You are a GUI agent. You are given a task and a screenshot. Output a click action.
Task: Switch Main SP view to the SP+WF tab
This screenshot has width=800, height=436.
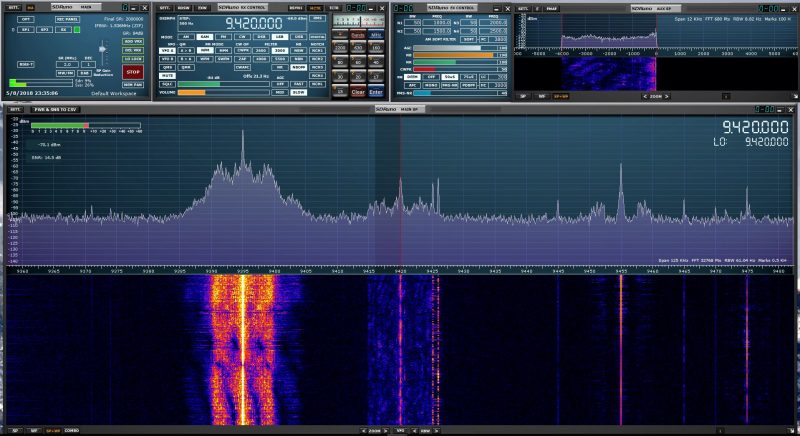point(53,431)
